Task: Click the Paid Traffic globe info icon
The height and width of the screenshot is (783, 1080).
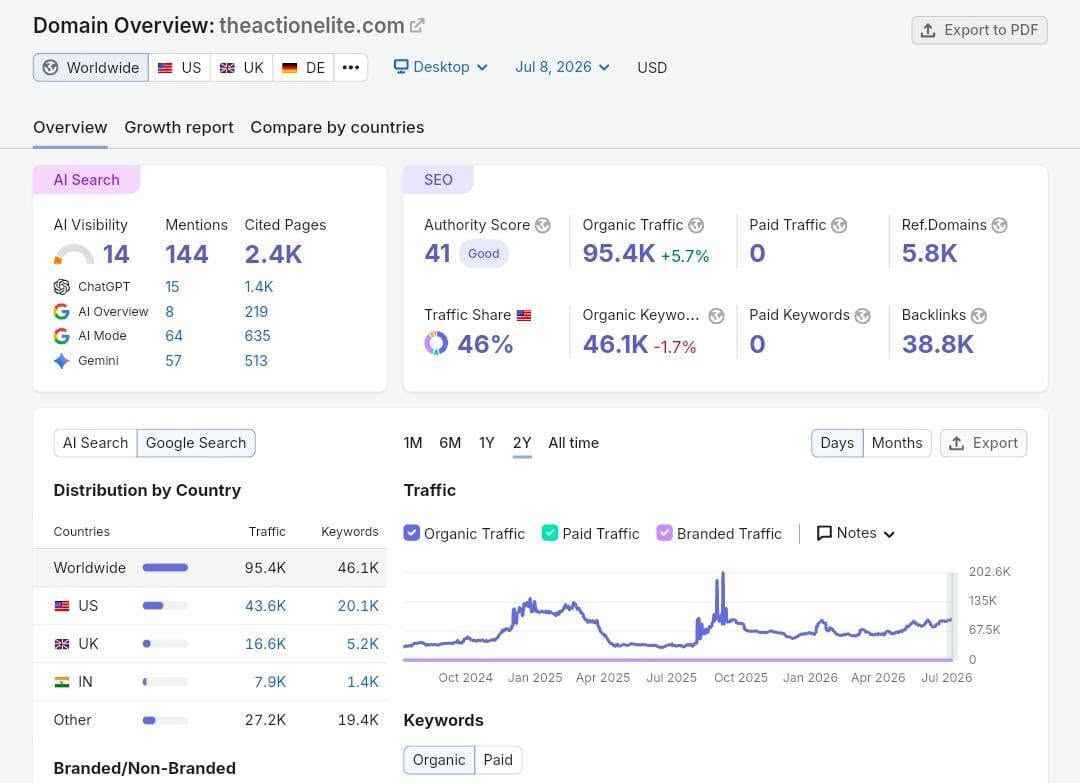Action: point(839,225)
